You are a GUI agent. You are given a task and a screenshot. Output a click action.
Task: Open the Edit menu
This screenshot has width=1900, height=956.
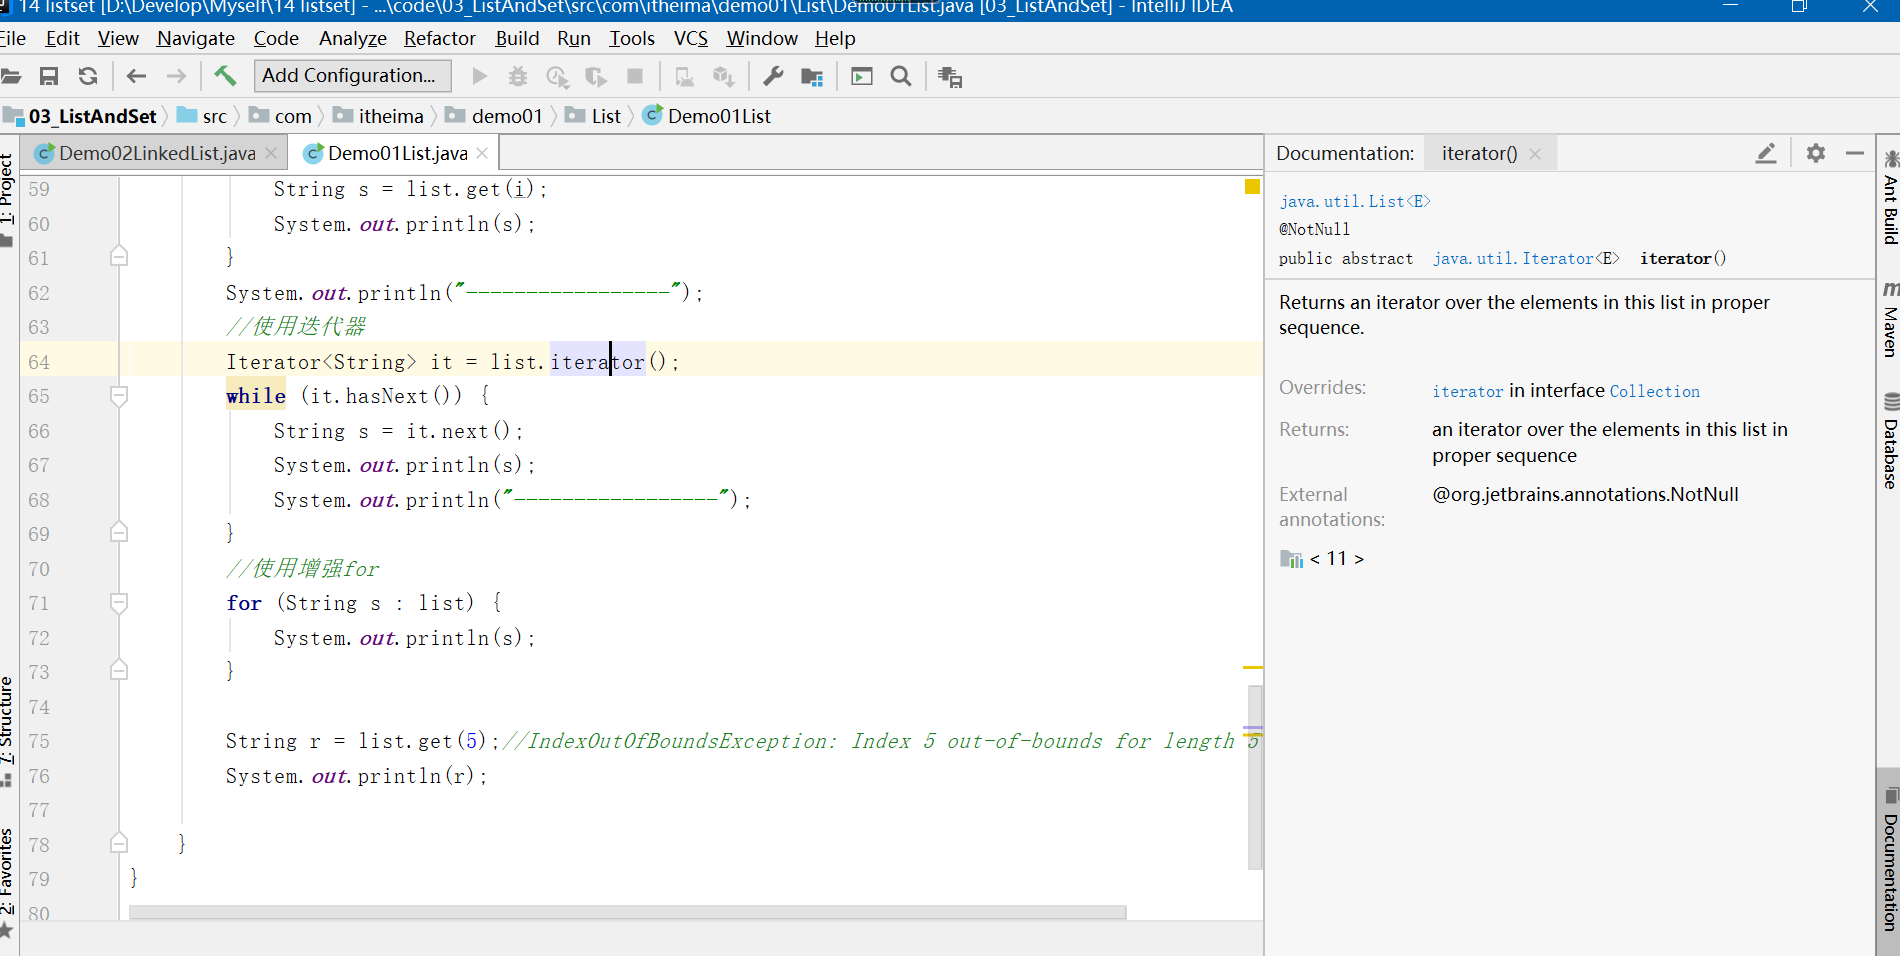tap(62, 38)
